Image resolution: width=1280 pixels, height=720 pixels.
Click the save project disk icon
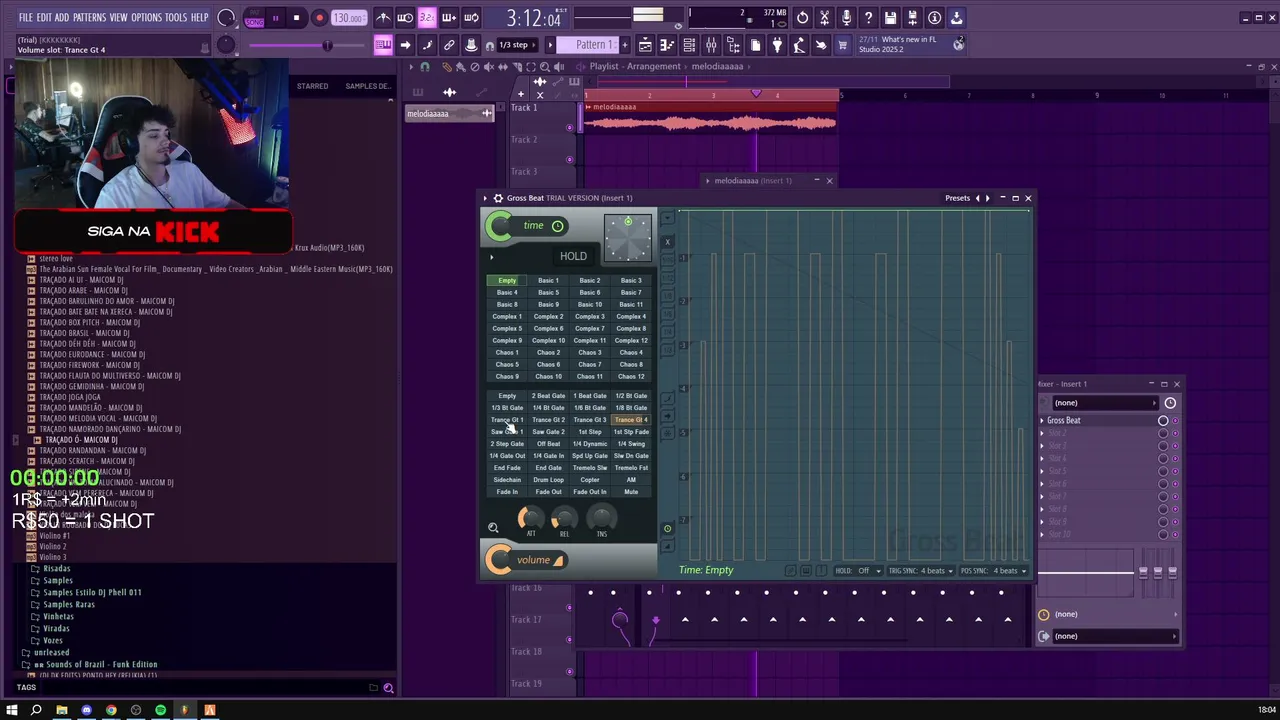tap(890, 18)
